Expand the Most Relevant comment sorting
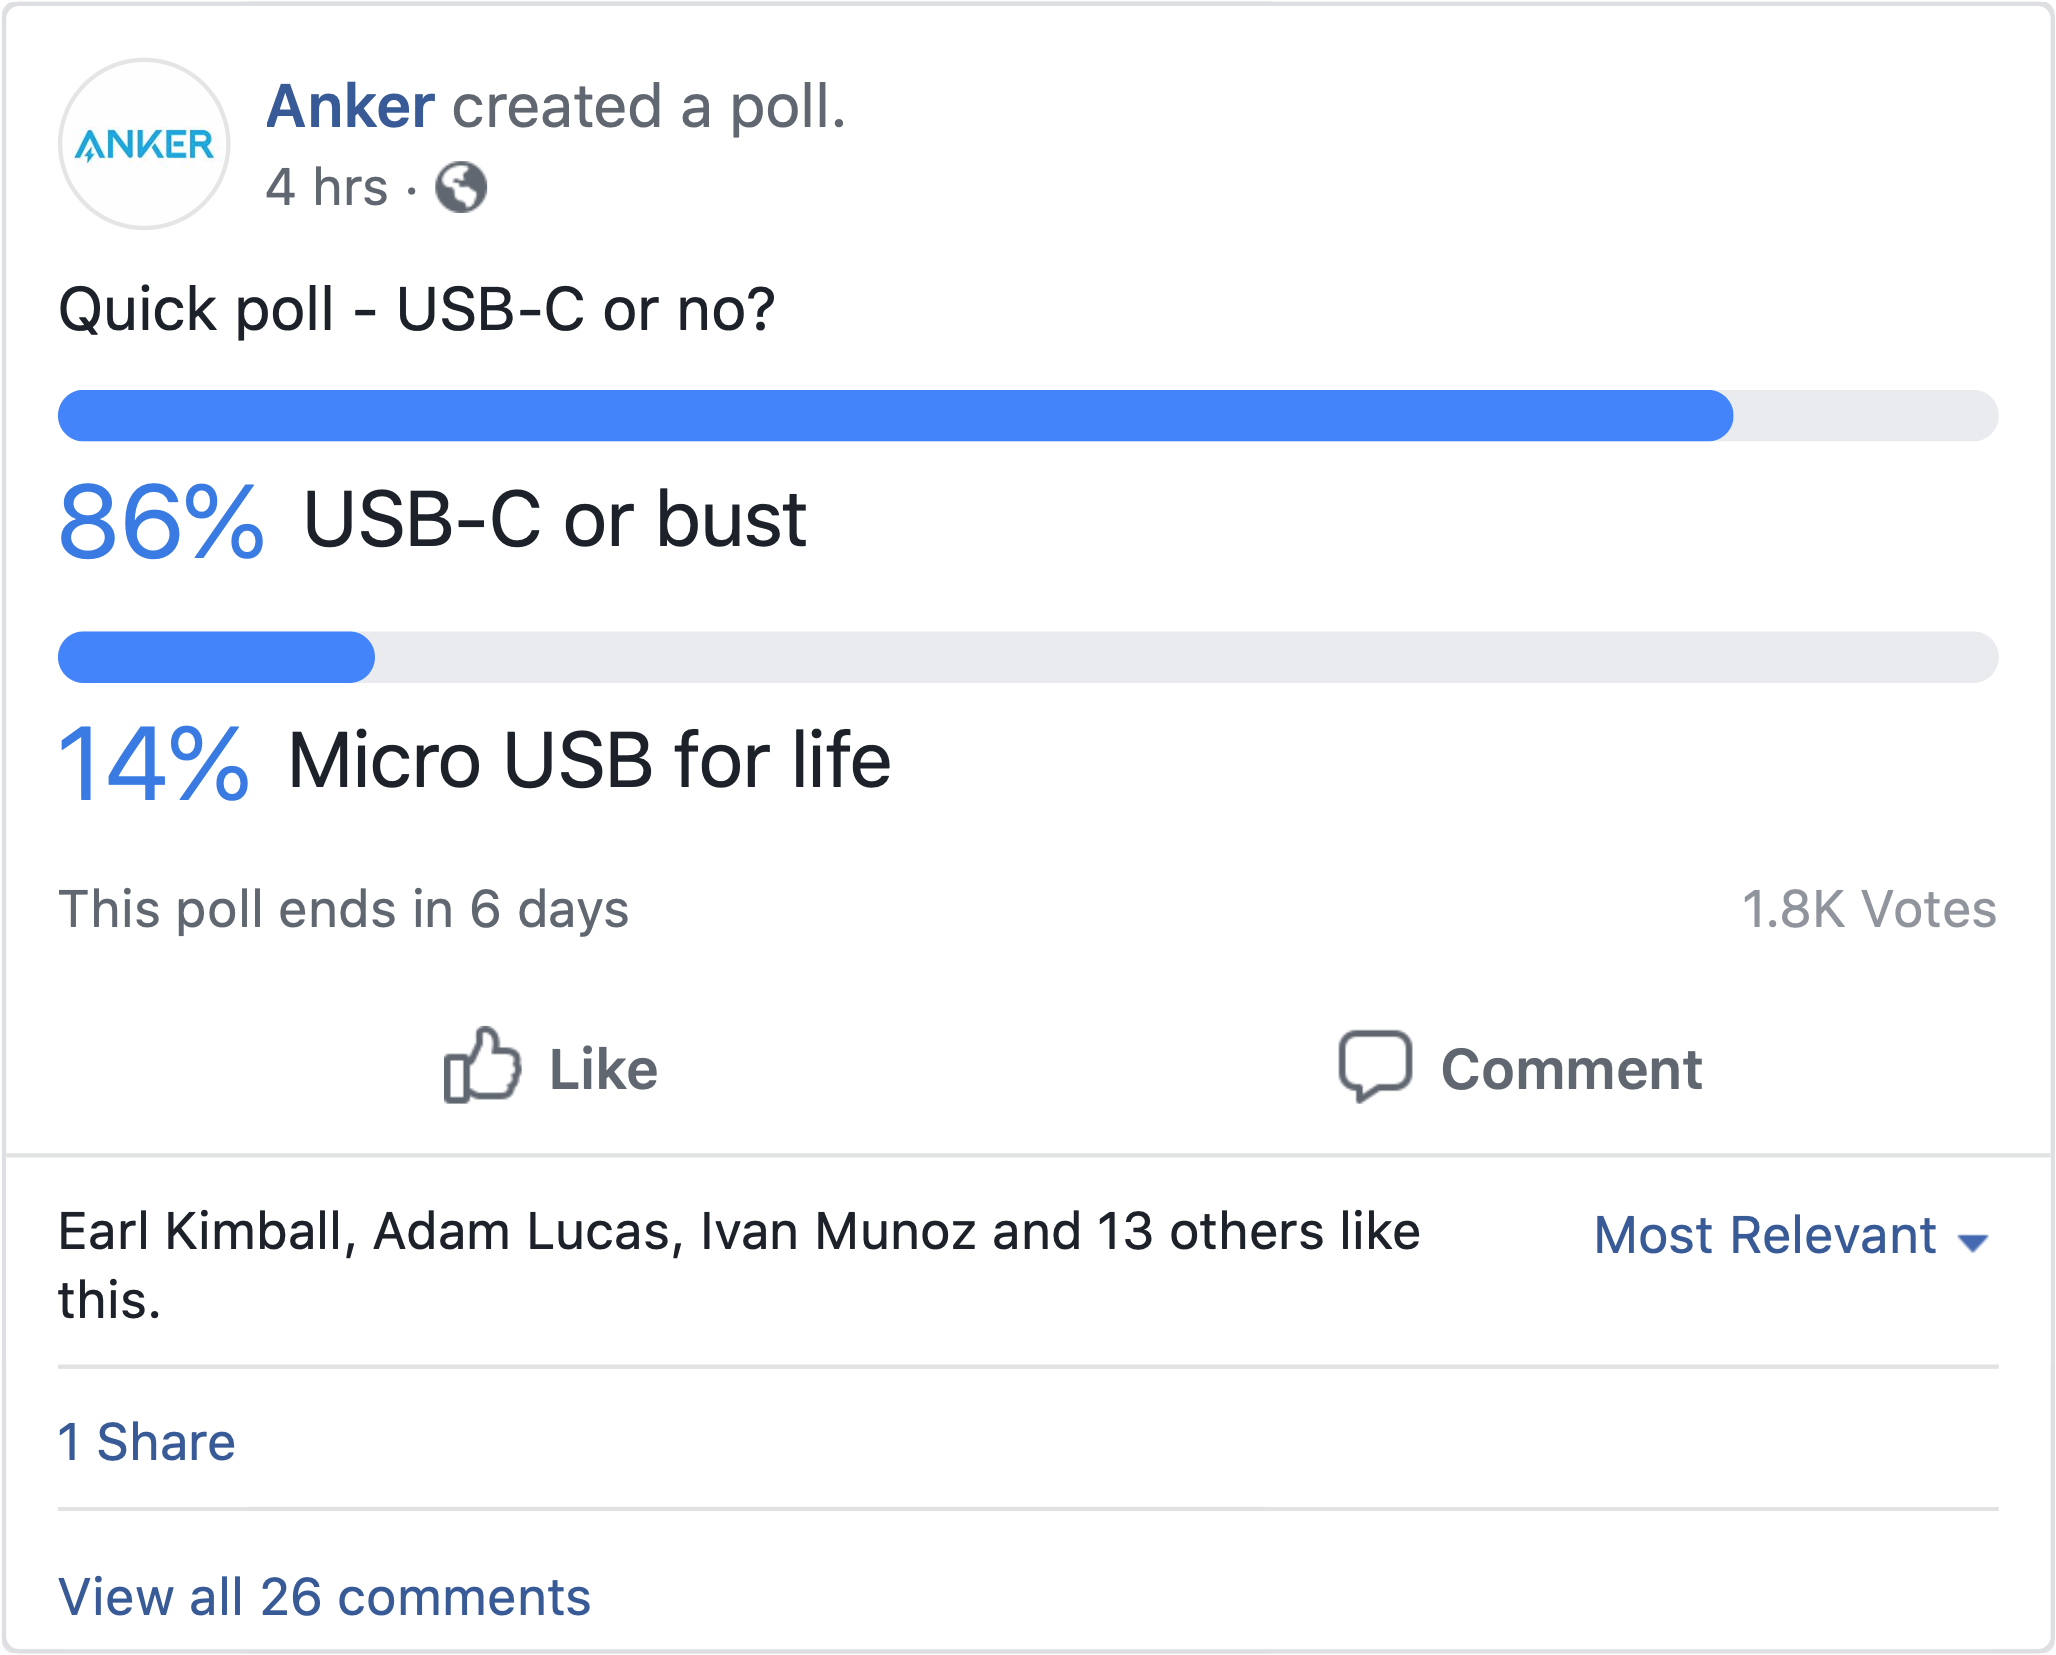 point(1791,1235)
